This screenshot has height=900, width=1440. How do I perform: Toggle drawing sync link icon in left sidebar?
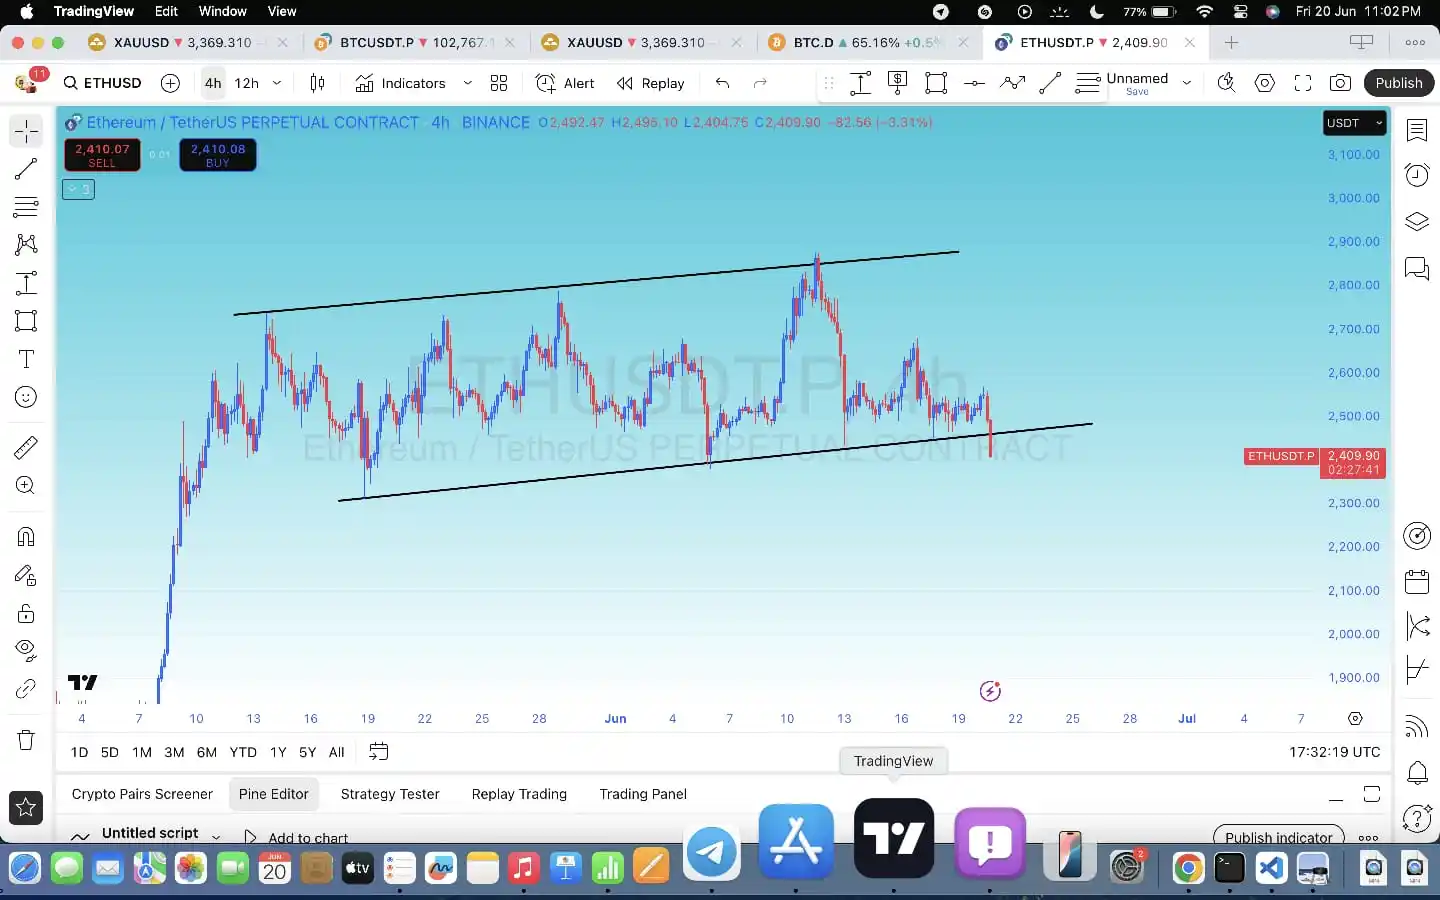tap(26, 689)
